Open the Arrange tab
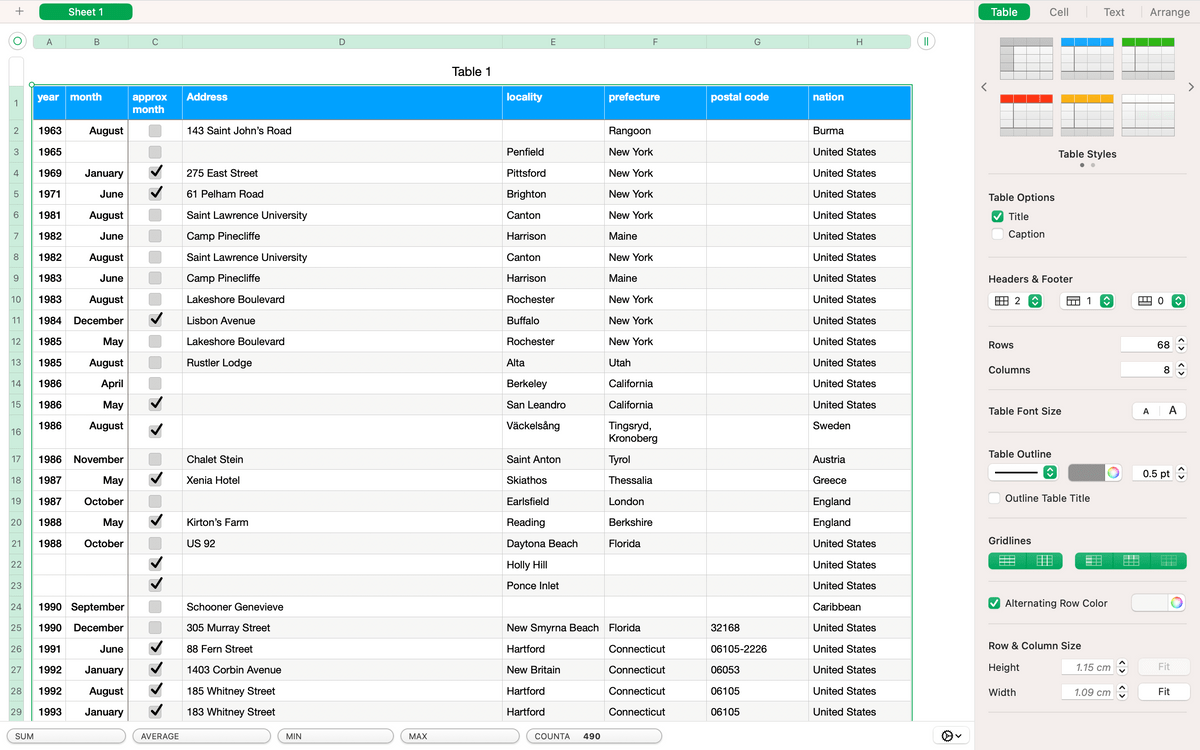The image size is (1200, 750). pos(1169,12)
